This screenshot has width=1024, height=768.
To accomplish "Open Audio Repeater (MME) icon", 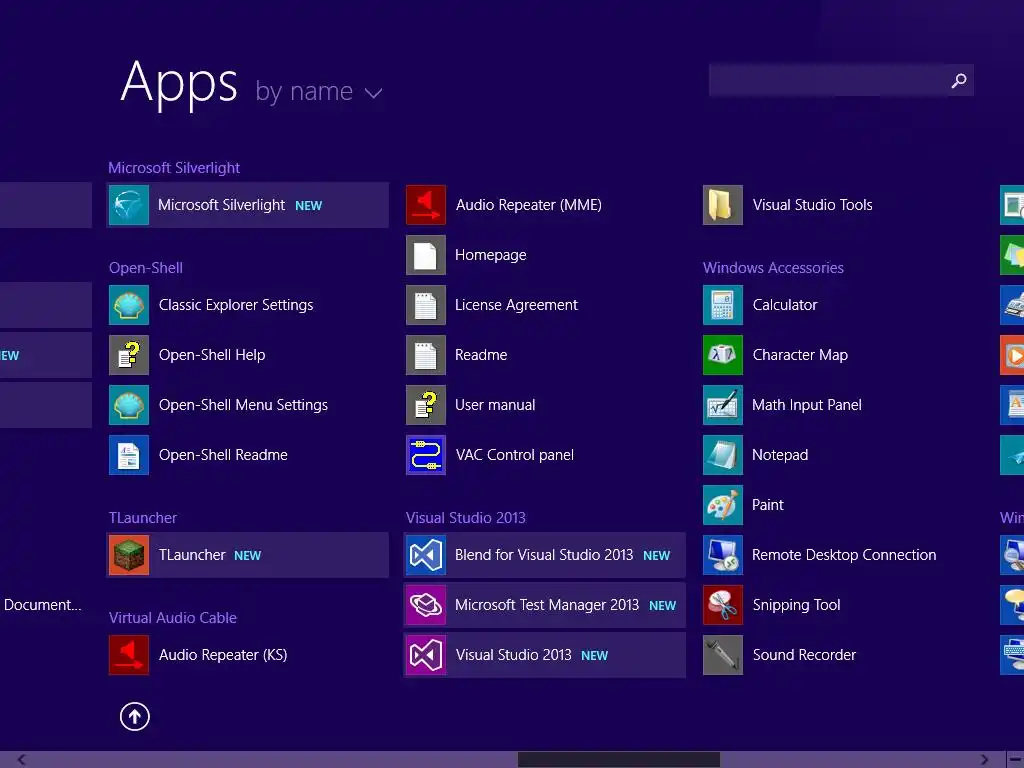I will (426, 205).
